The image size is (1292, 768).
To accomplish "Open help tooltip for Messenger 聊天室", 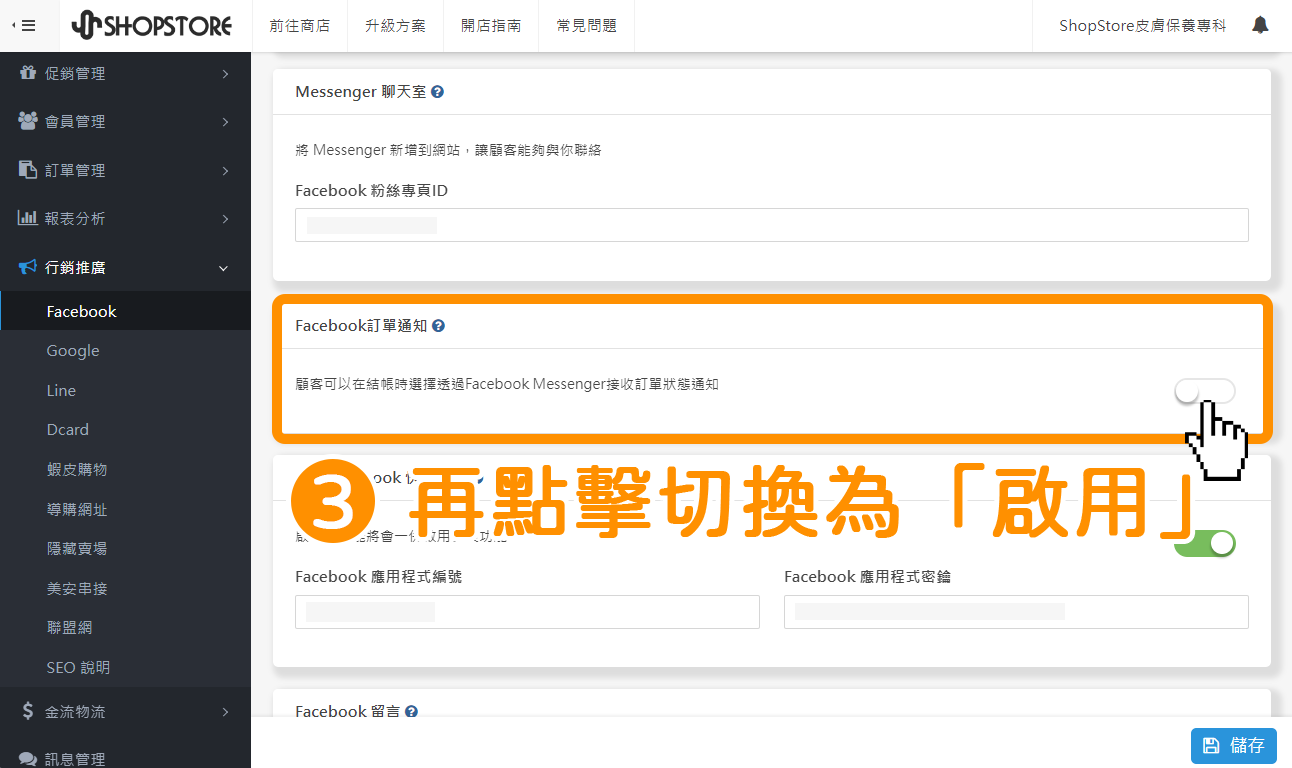I will 437,92.
